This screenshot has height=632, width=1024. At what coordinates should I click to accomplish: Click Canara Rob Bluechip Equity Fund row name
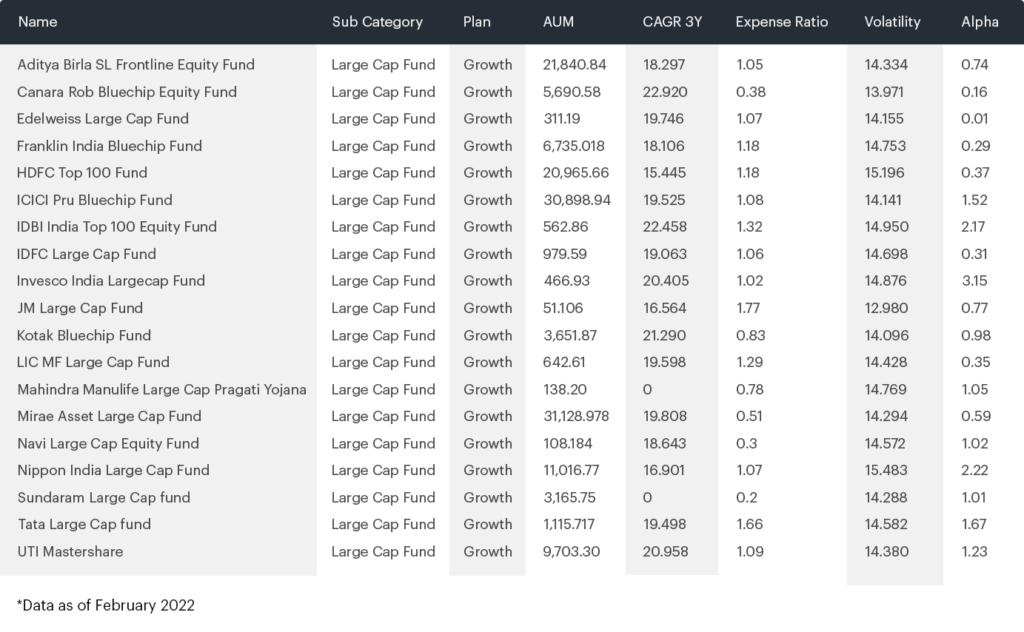(127, 92)
